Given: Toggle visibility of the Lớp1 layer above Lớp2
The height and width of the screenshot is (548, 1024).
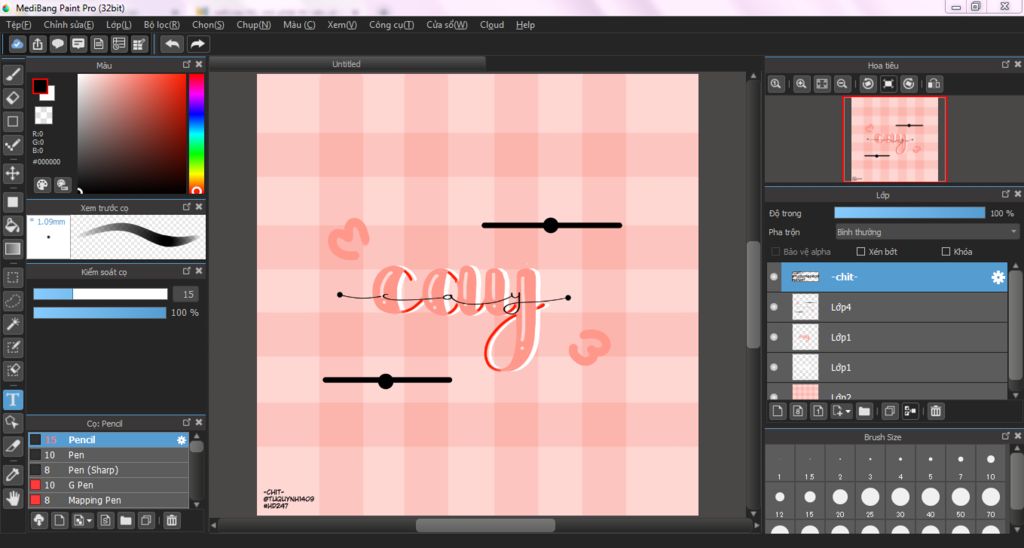Looking at the screenshot, I should (x=774, y=367).
